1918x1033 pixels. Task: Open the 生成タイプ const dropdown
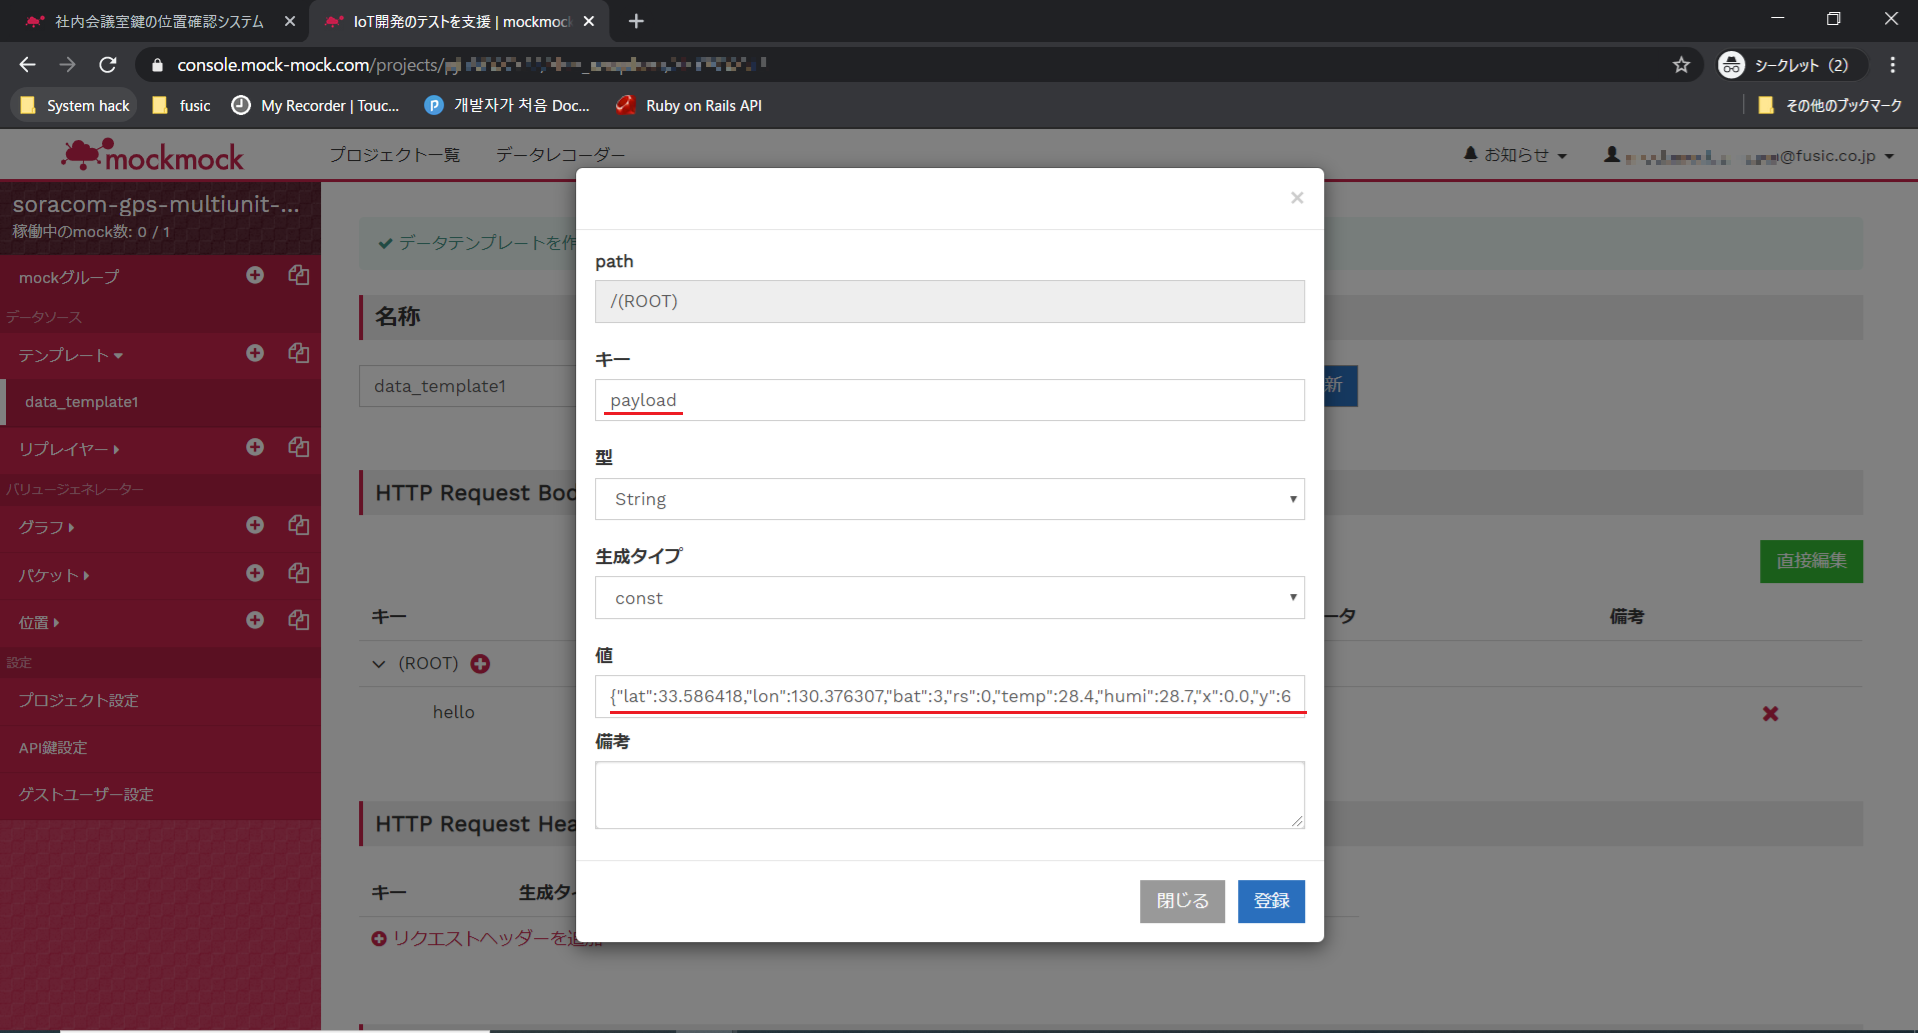click(x=949, y=598)
